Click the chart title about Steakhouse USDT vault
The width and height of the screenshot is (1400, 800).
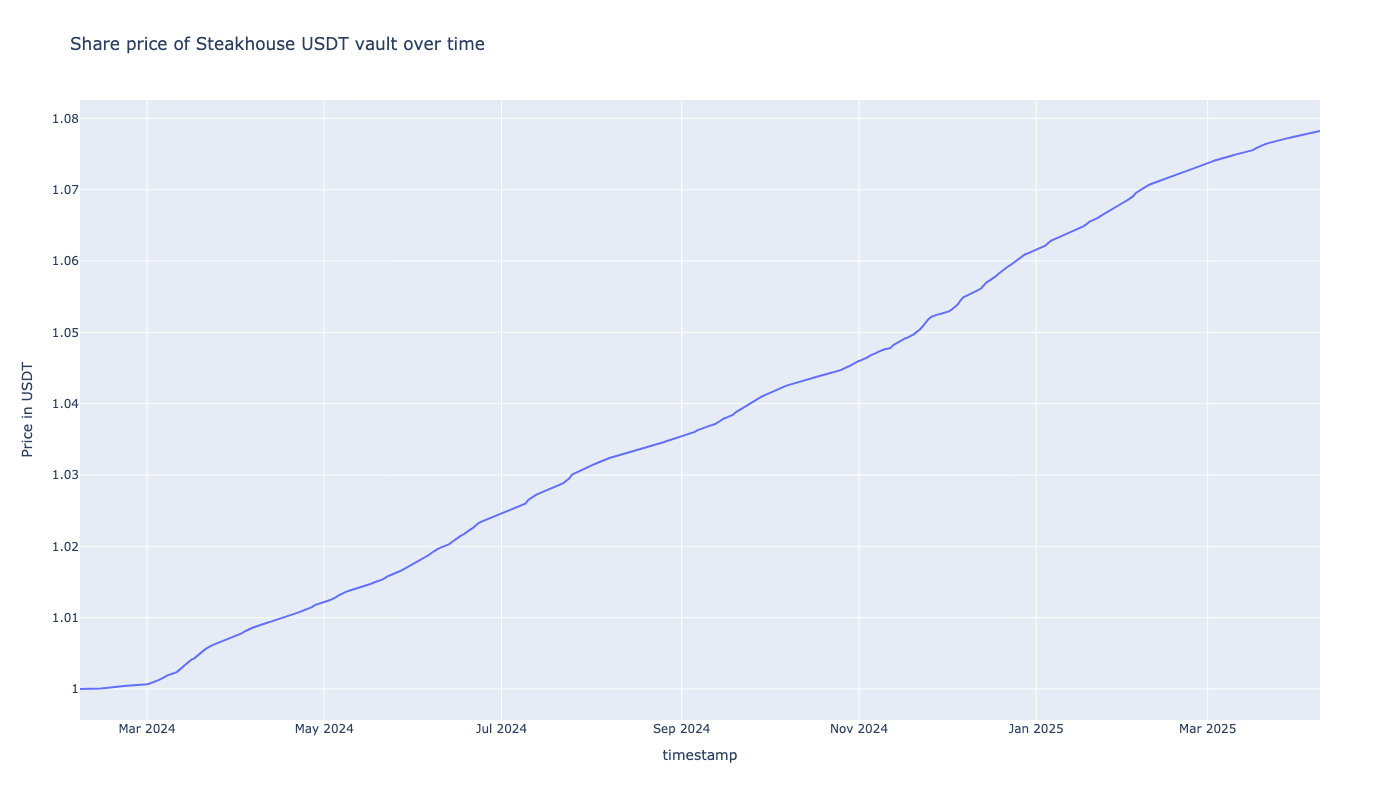coord(277,44)
